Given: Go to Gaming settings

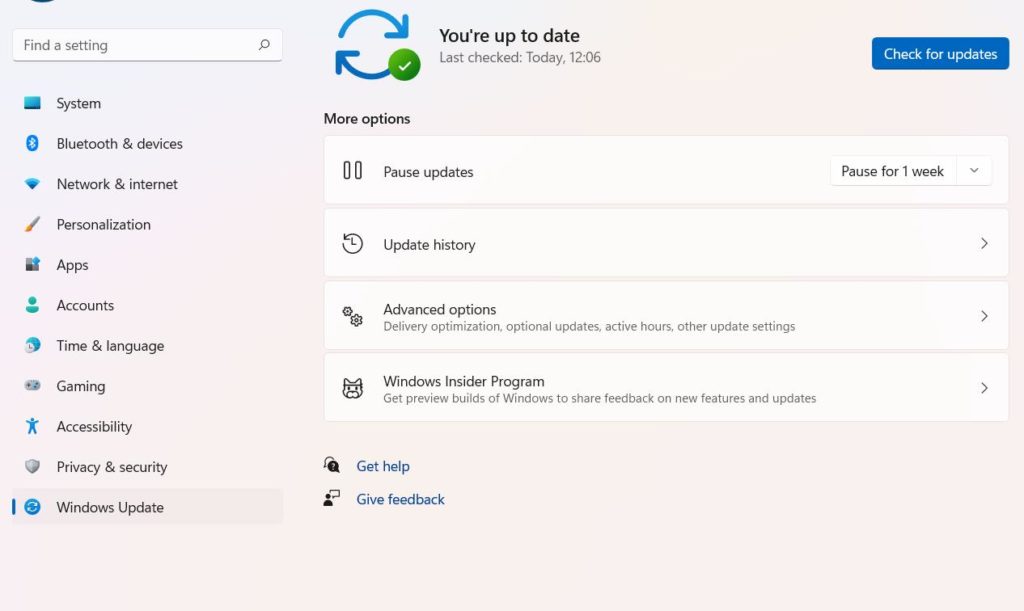Looking at the screenshot, I should pyautogui.click(x=148, y=386).
